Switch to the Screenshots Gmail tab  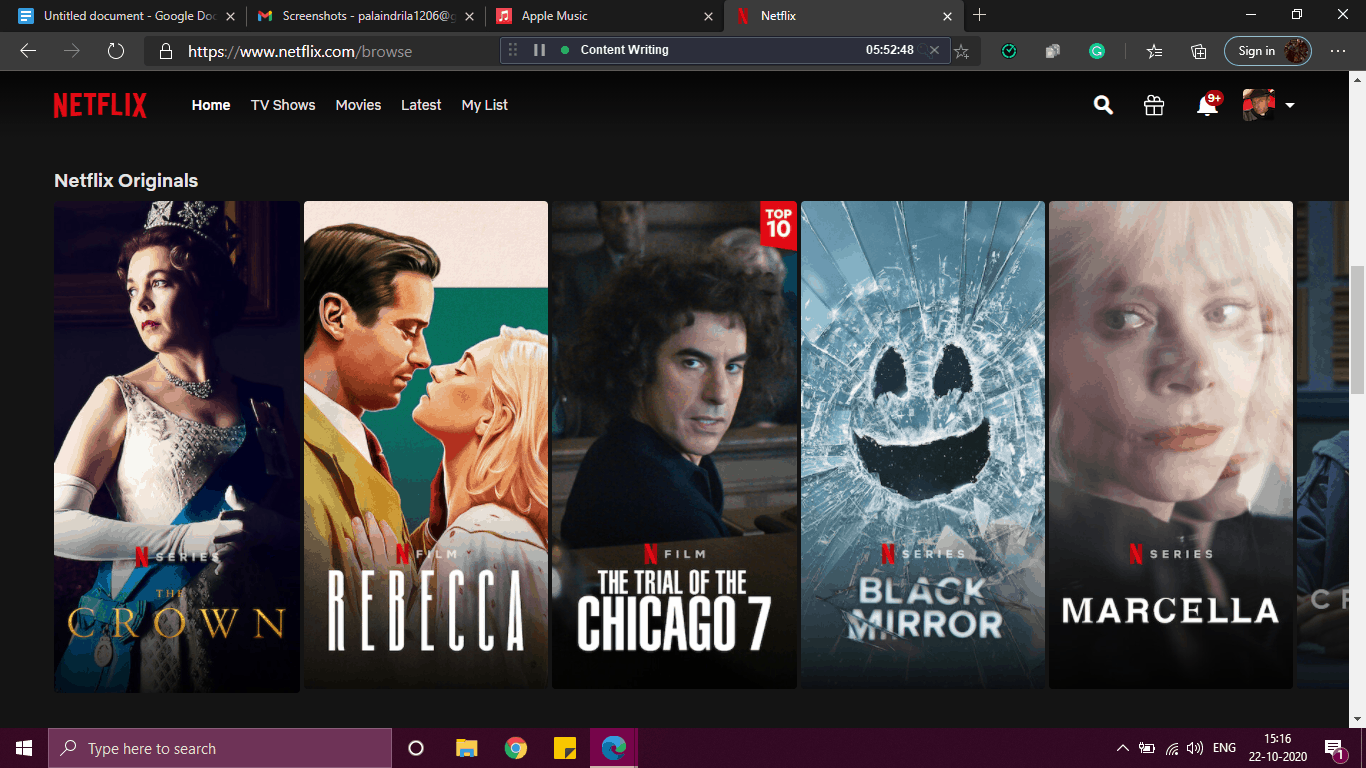(364, 16)
